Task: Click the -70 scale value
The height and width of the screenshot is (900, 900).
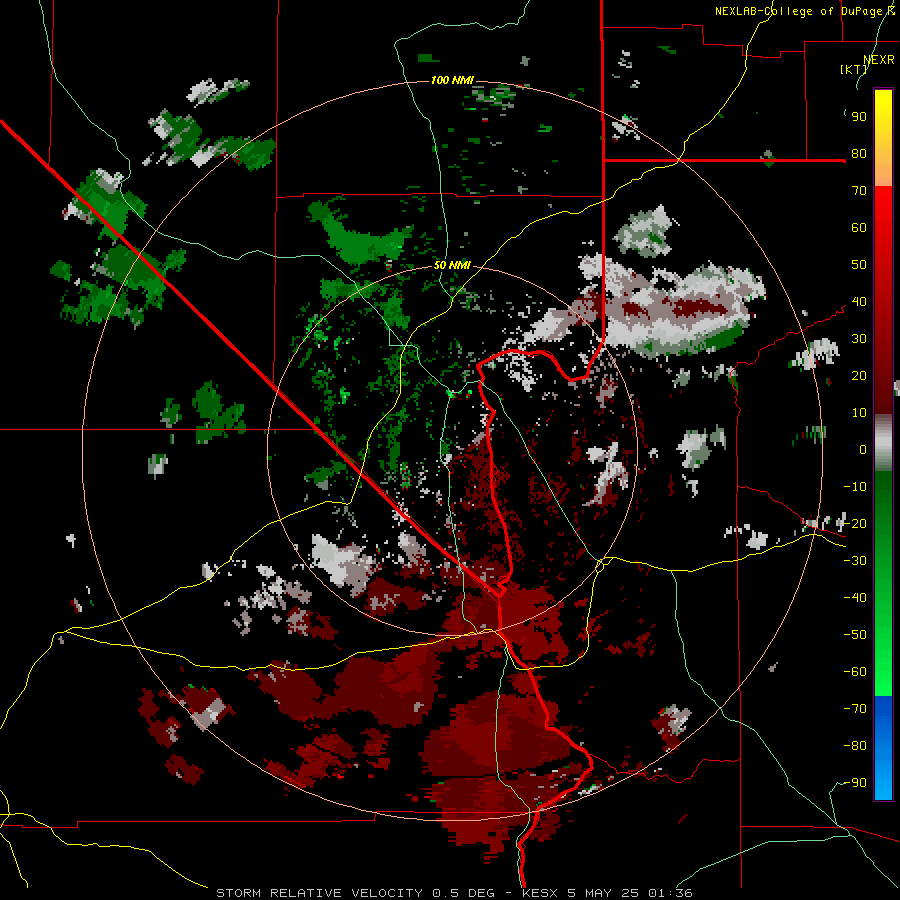Action: [x=855, y=709]
